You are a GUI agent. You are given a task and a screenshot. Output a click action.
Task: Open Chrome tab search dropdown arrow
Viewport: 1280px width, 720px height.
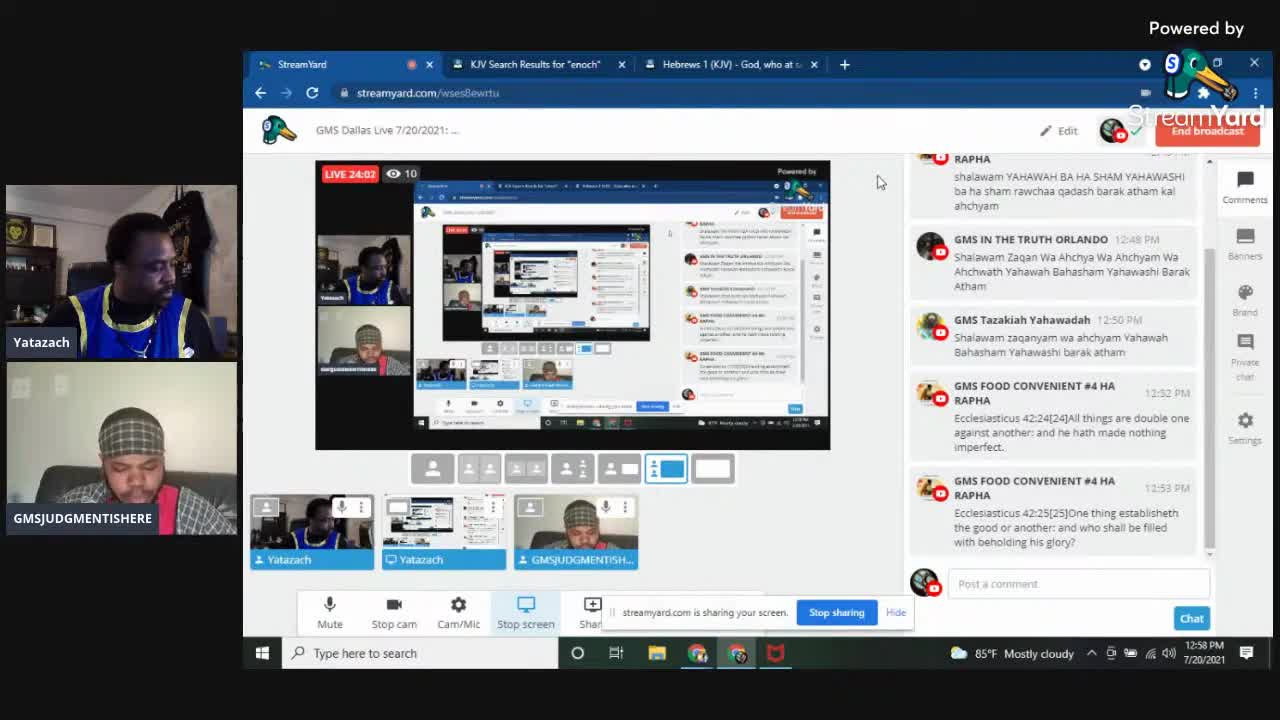(1145, 64)
